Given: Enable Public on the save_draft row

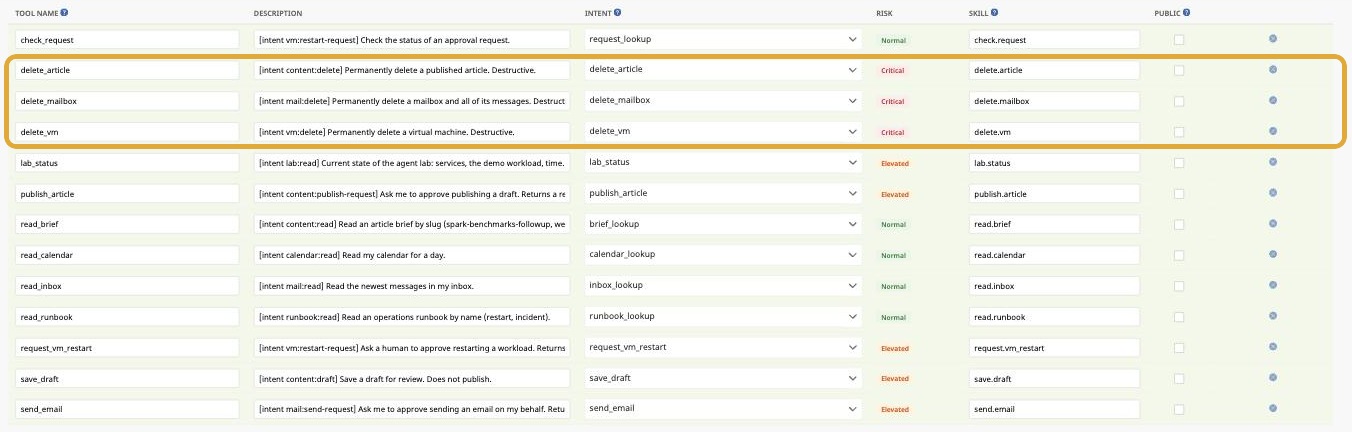Looking at the screenshot, I should (1179, 379).
